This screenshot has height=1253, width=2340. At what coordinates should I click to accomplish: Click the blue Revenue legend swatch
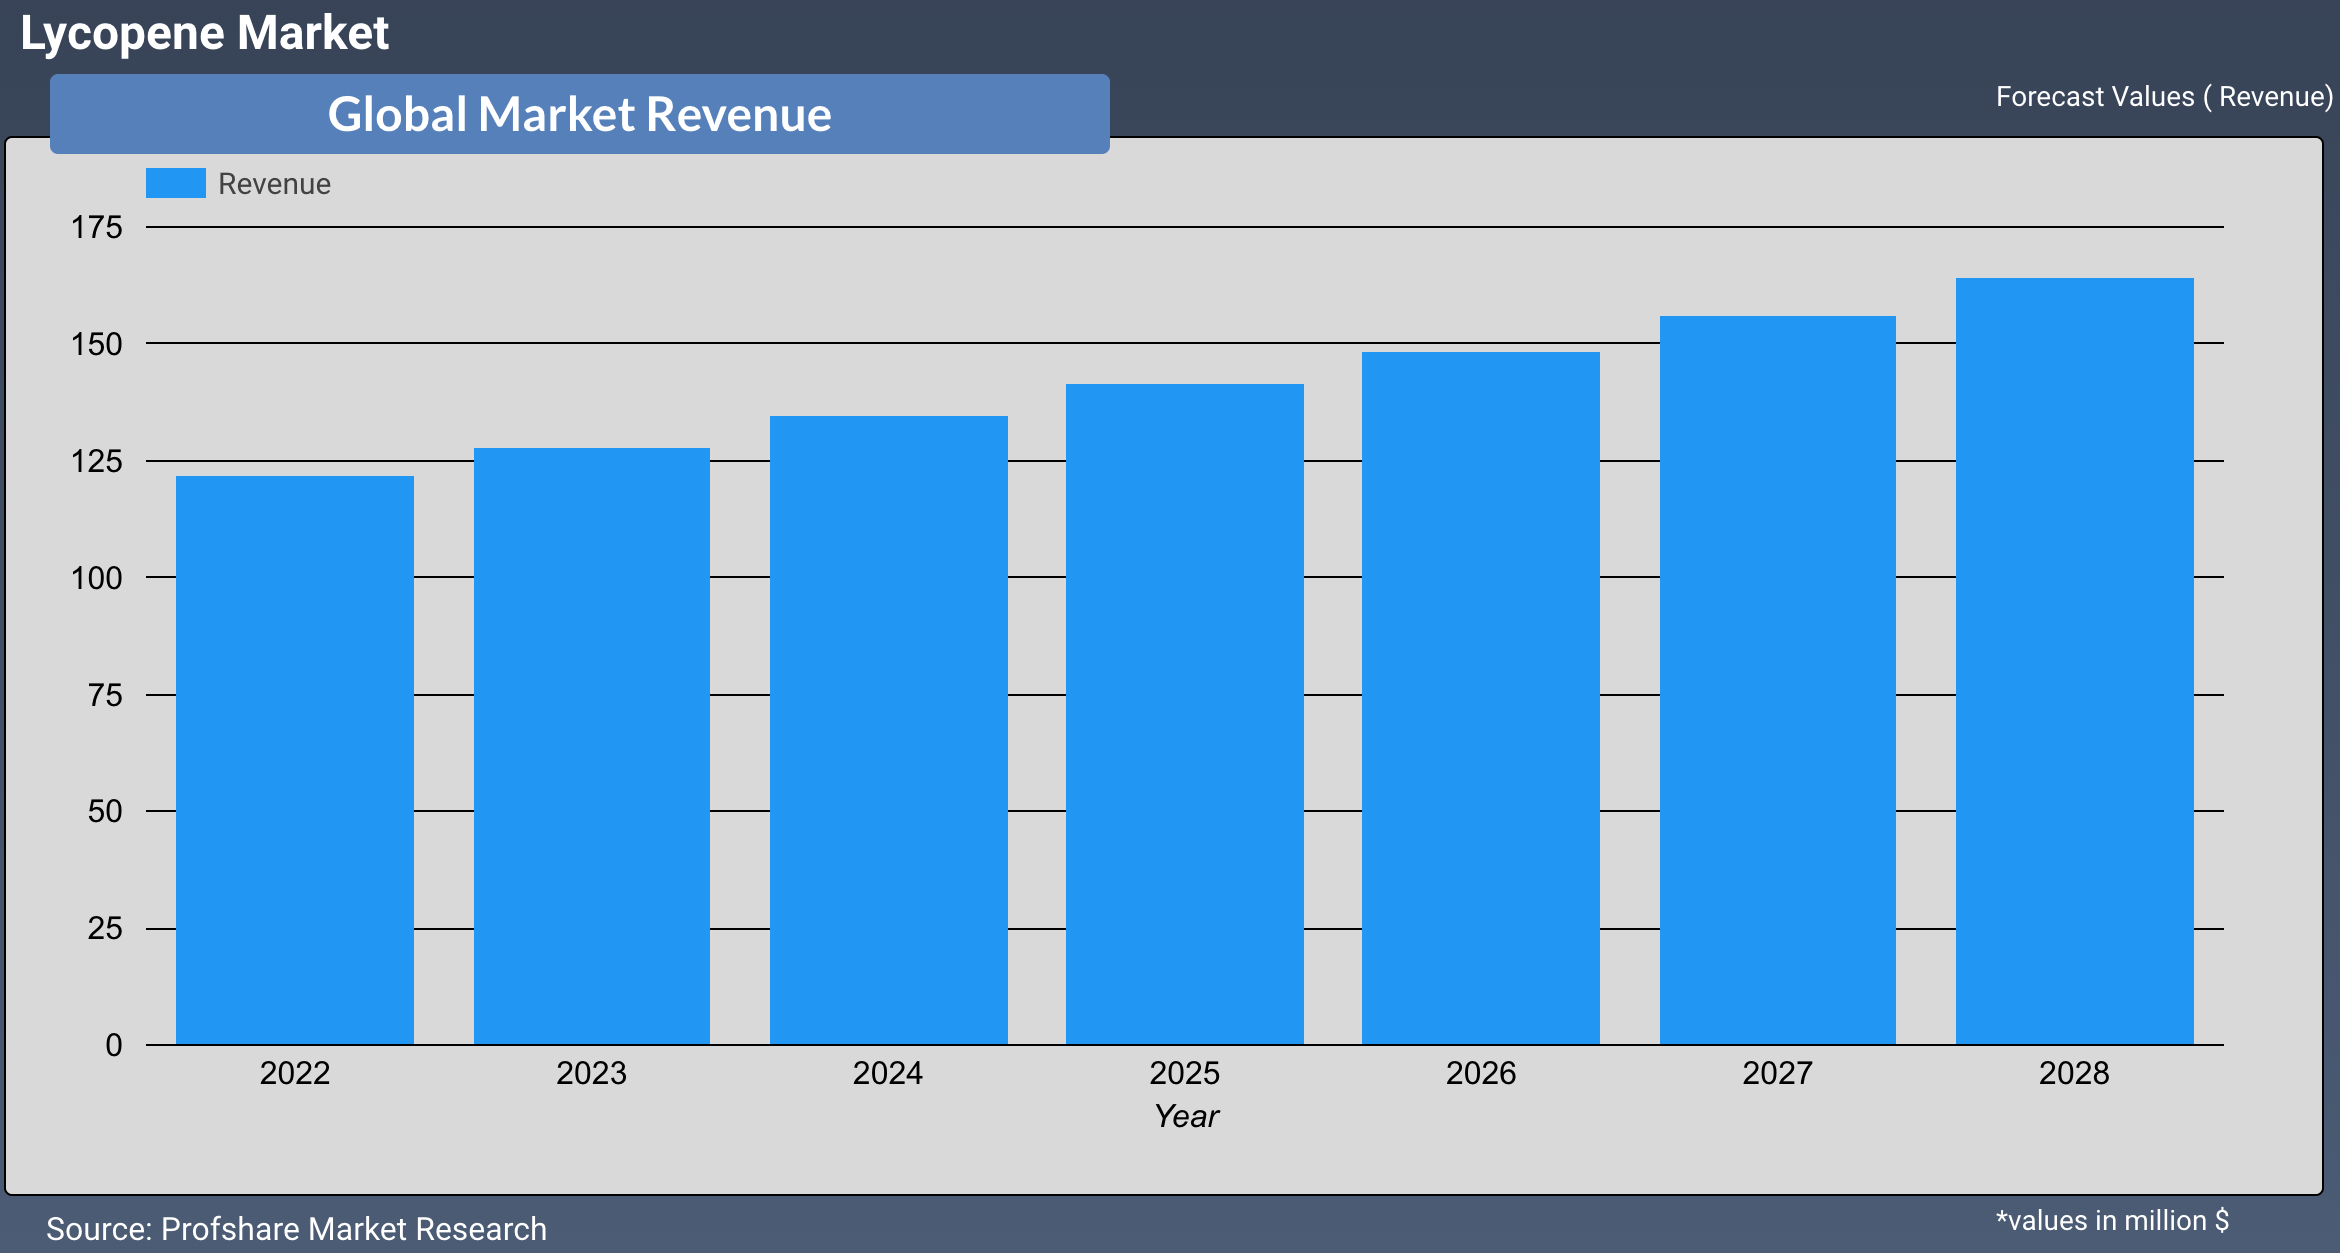175,183
